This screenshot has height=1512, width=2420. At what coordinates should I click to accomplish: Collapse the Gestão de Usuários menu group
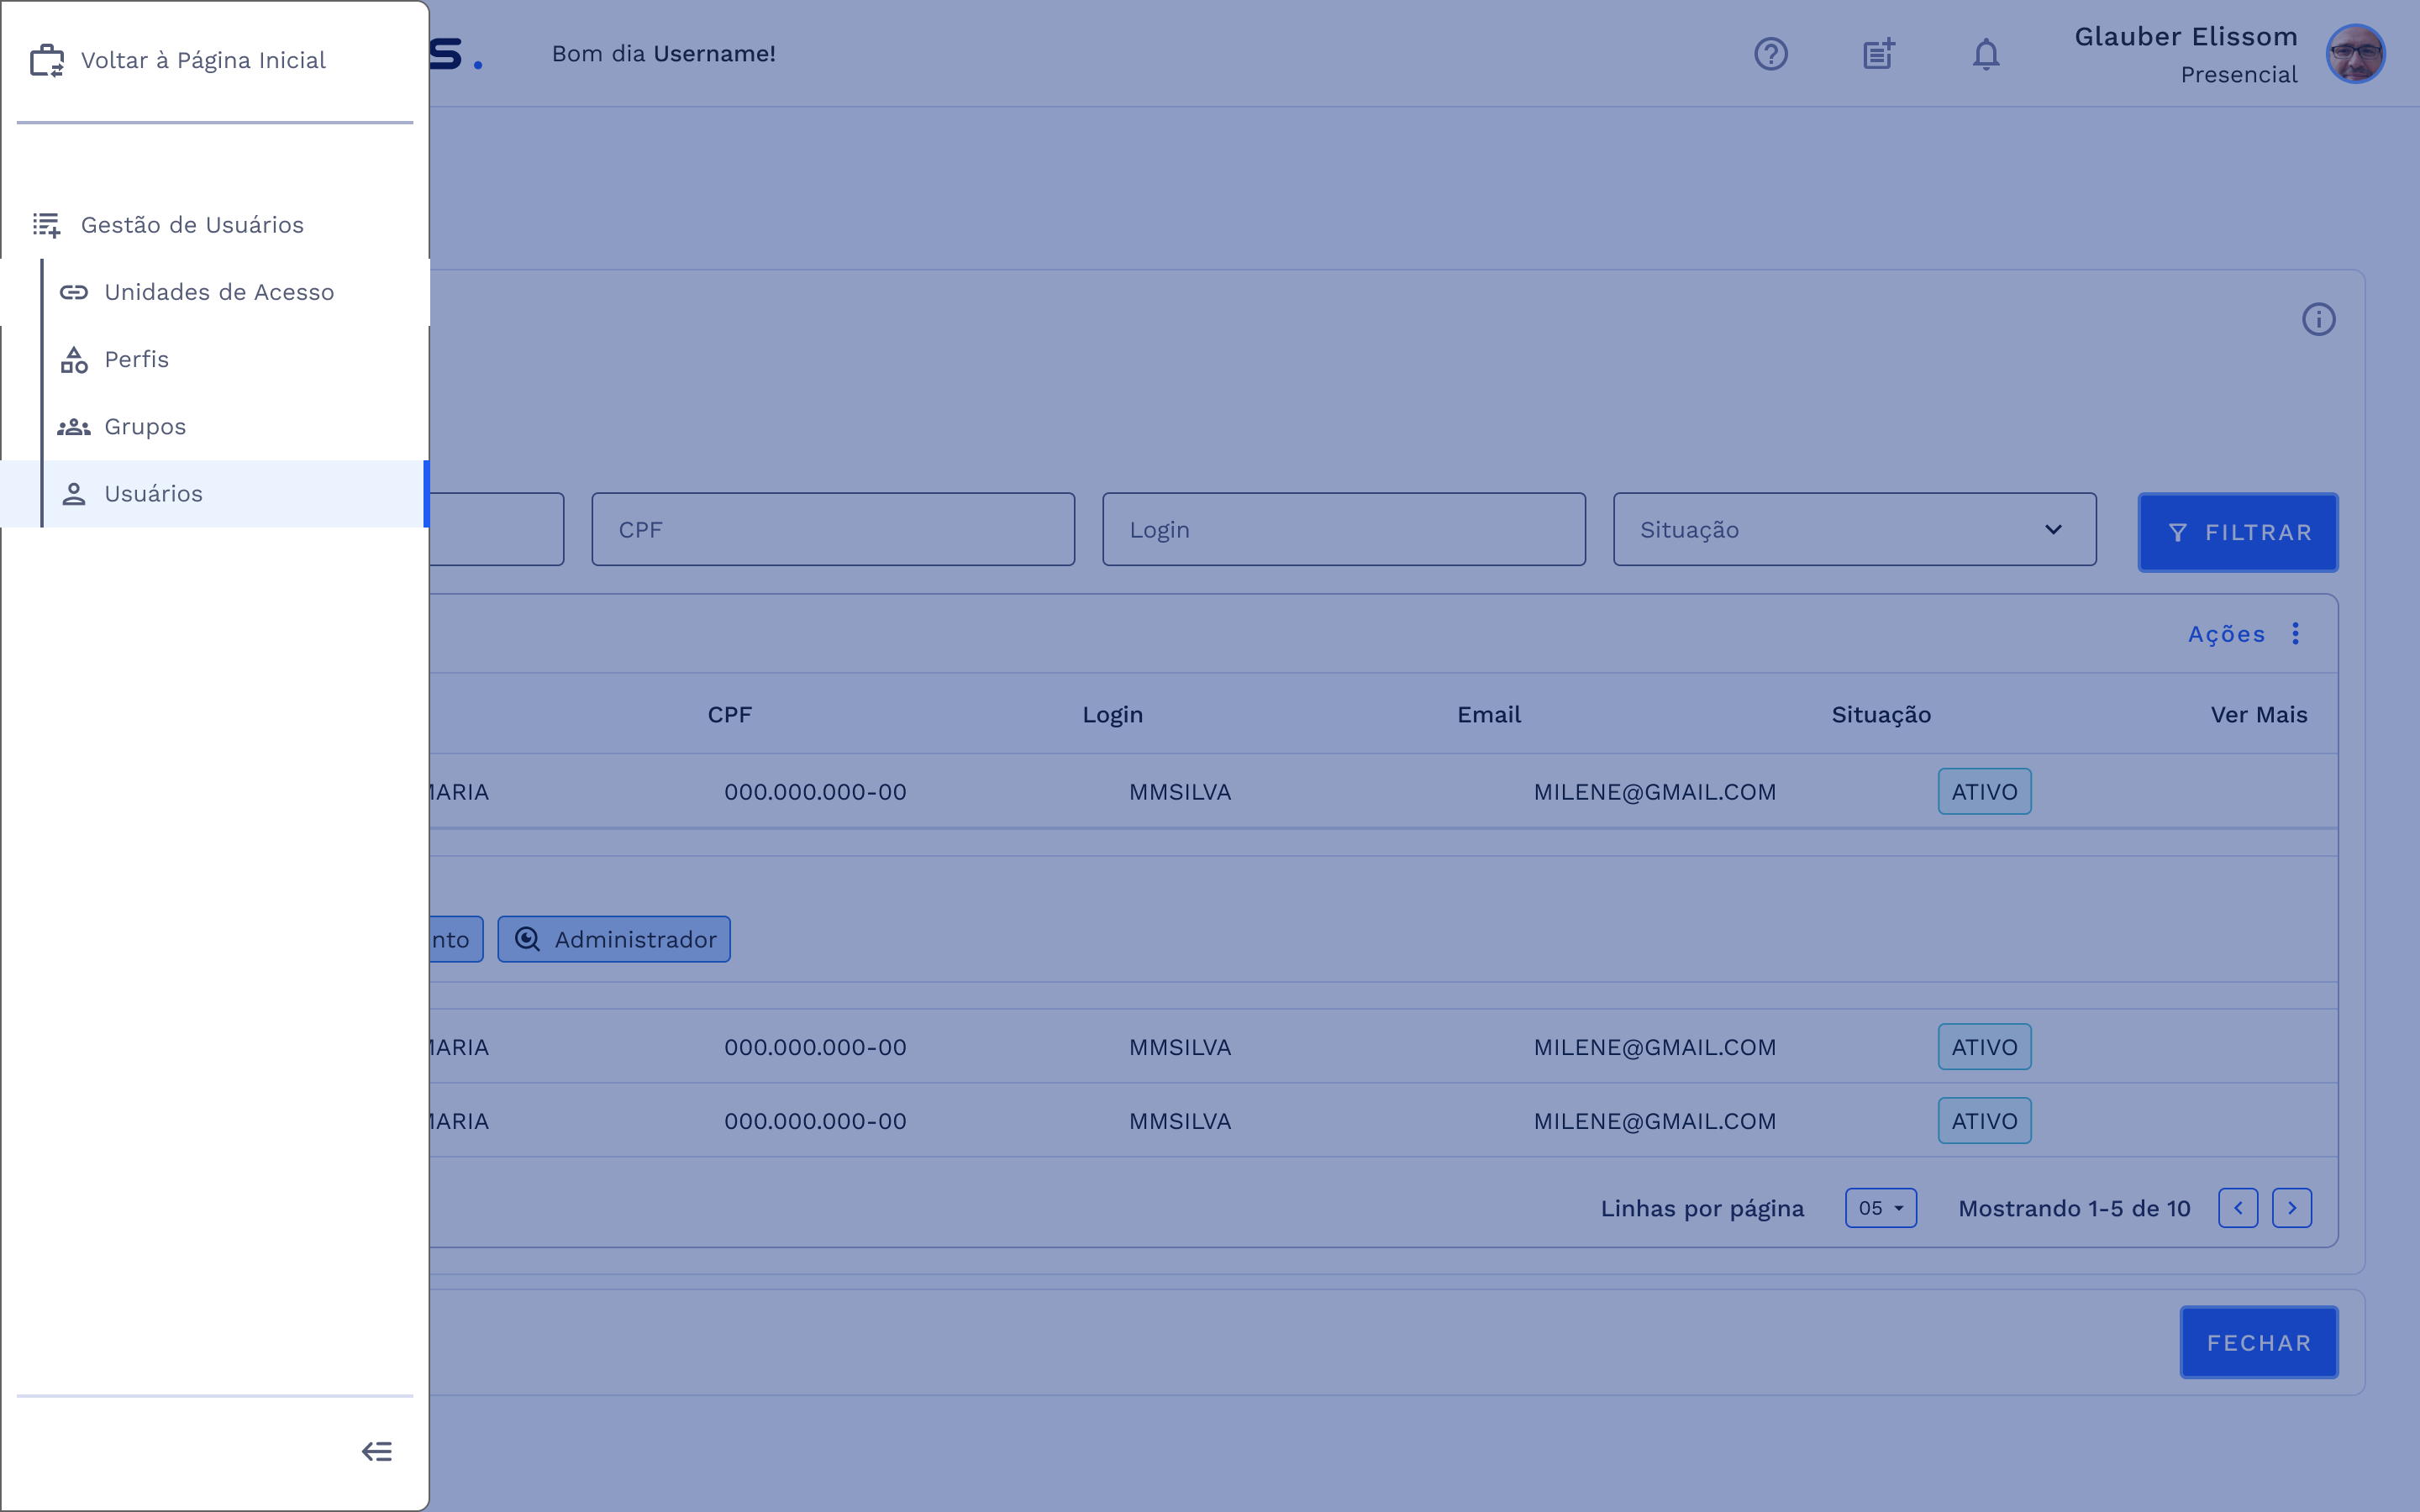[x=192, y=225]
